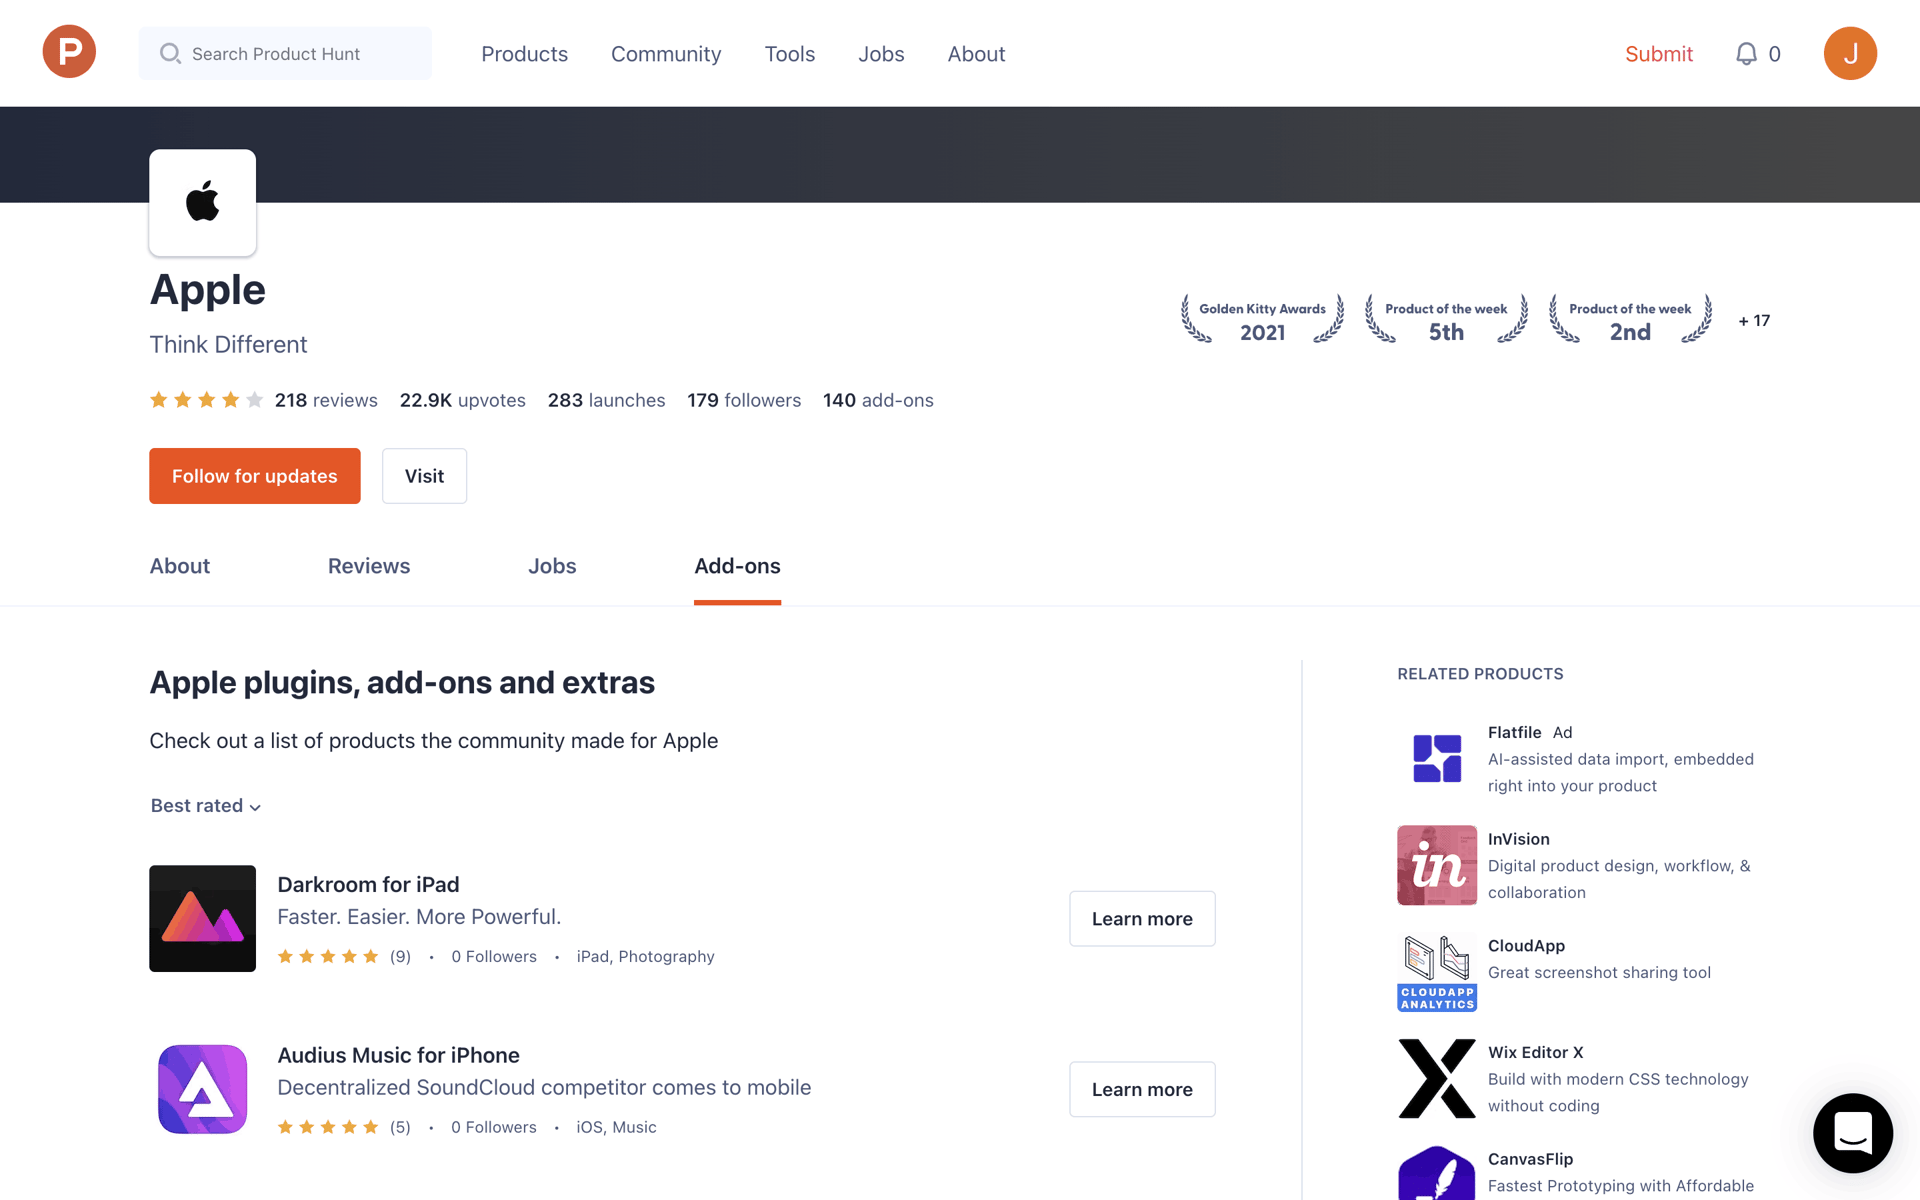The width and height of the screenshot is (1920, 1200).
Task: Open 218 reviews link
Action: coord(326,400)
